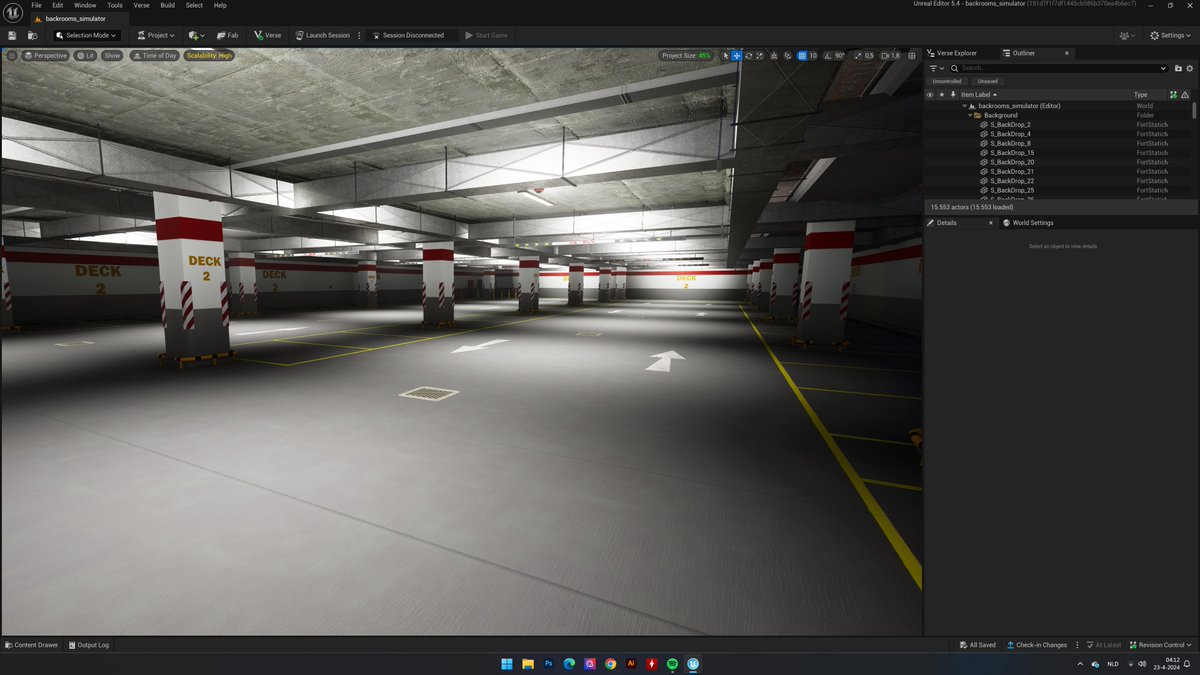Toggle the Uncontrolled filter
Screen dimensions: 1200x675
947,81
